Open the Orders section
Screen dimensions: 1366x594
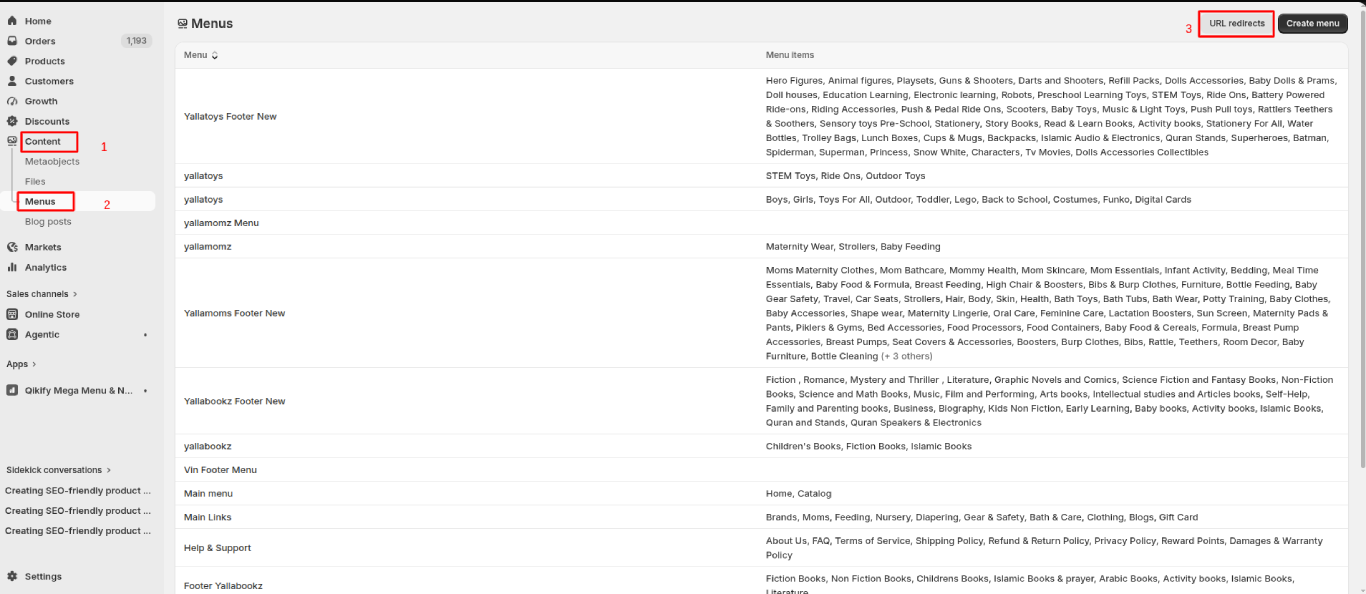[40, 41]
